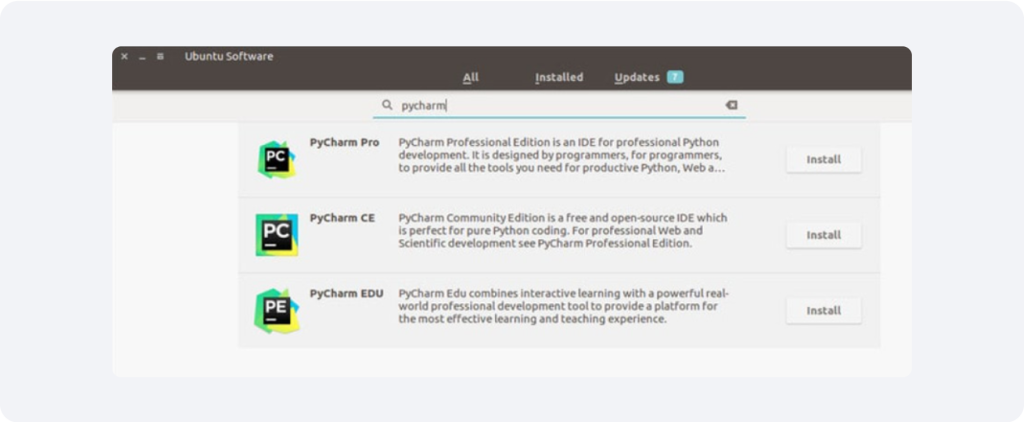Focus the search field containing pycharm
This screenshot has width=1024, height=422.
559,105
